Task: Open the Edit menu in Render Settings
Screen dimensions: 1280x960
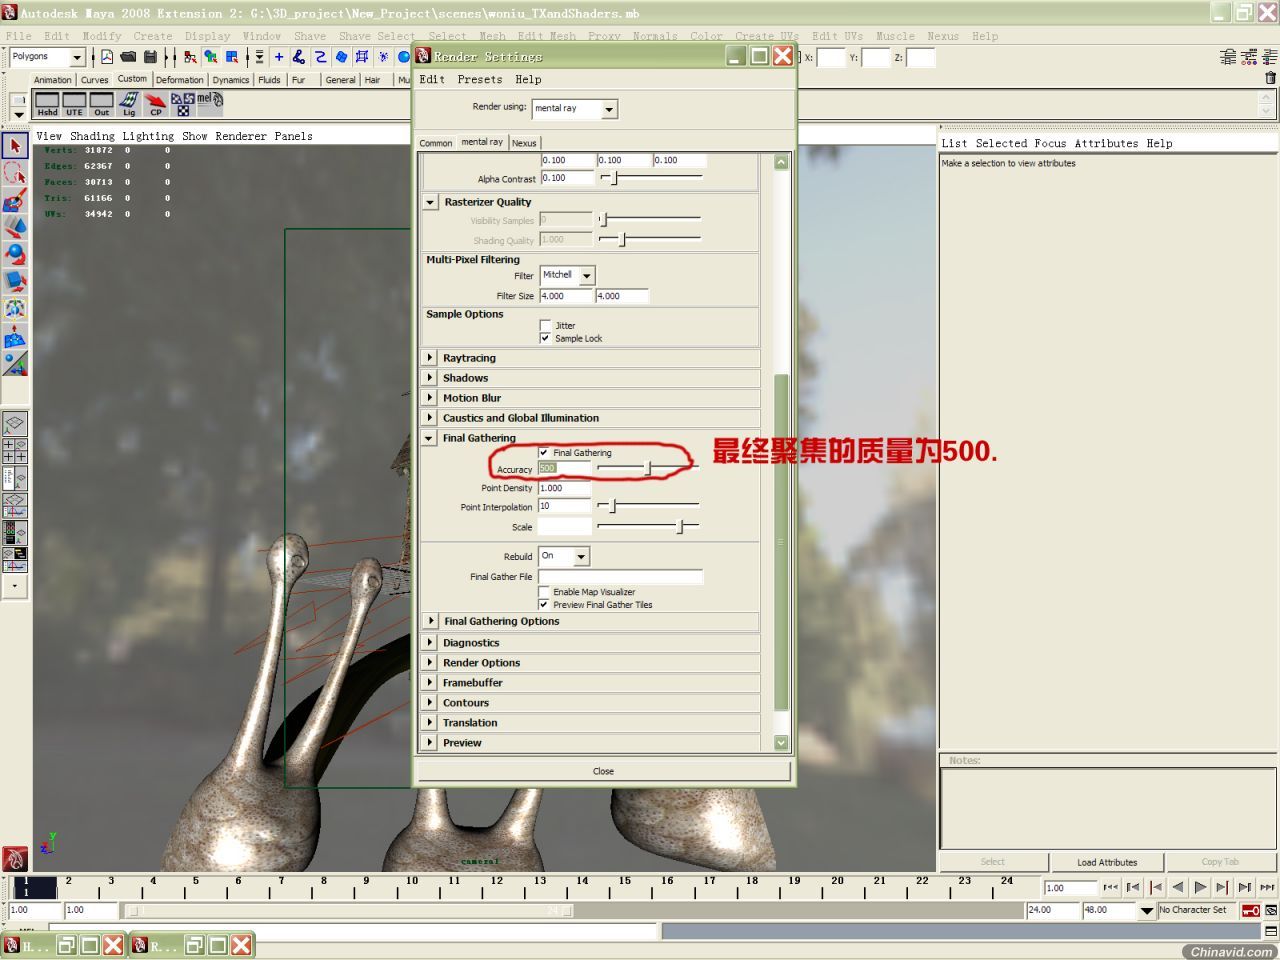Action: coord(432,80)
